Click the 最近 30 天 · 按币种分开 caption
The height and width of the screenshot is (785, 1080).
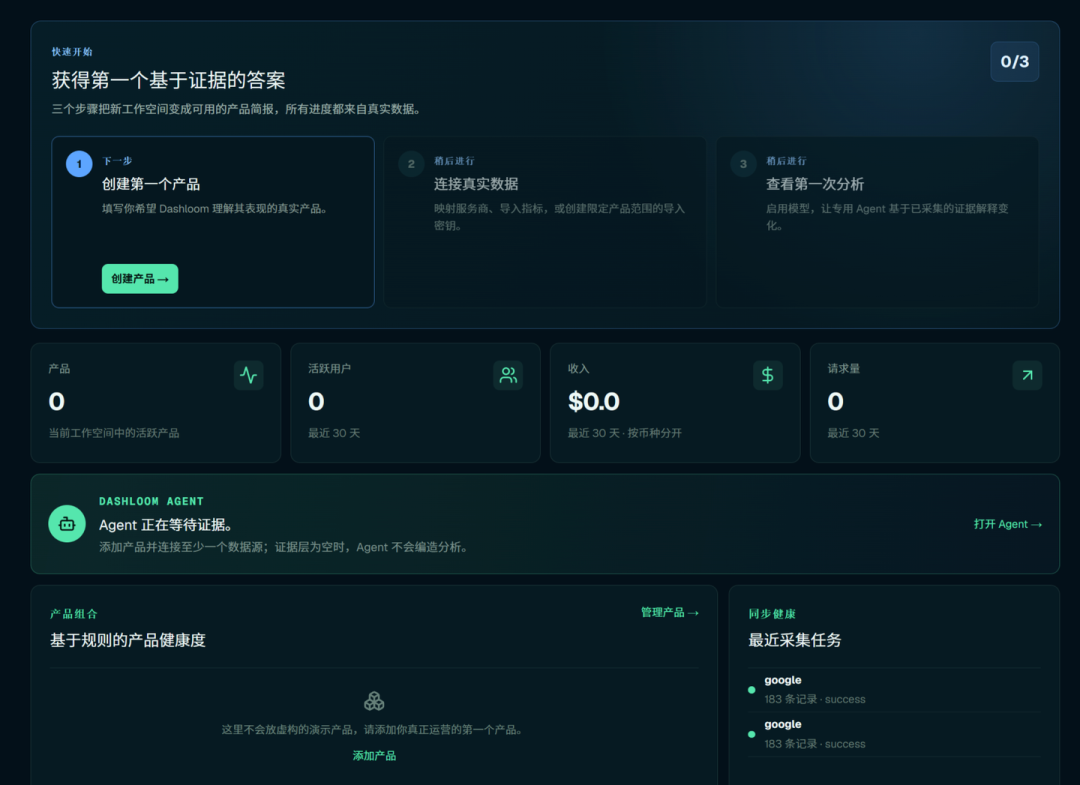pos(625,433)
